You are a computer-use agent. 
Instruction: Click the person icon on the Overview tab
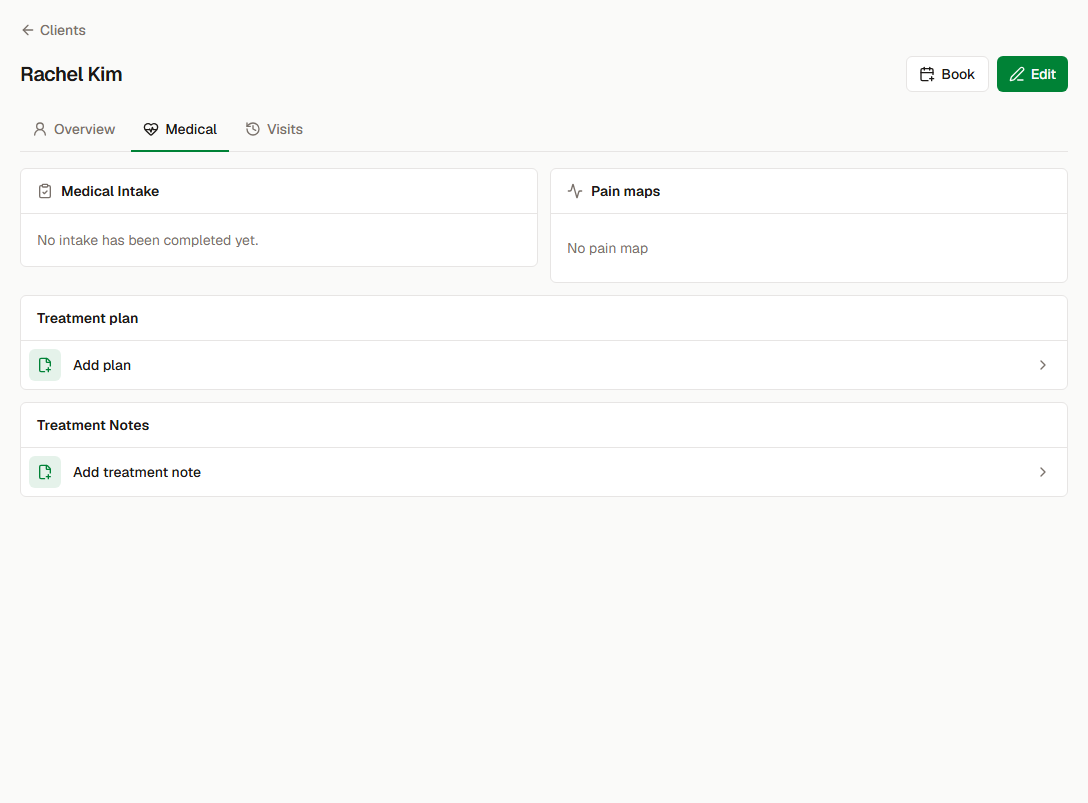[x=40, y=129]
